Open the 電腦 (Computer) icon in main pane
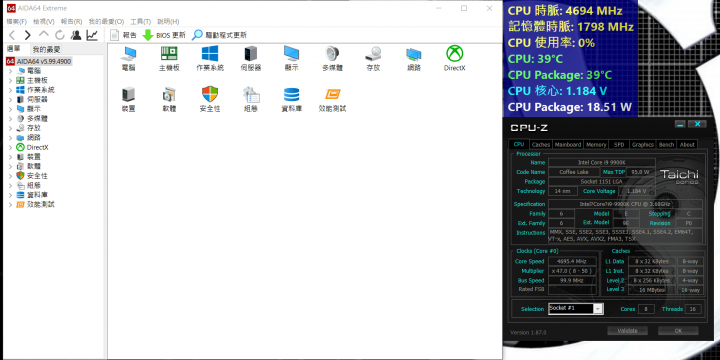This screenshot has height=360, width=720. [128, 54]
